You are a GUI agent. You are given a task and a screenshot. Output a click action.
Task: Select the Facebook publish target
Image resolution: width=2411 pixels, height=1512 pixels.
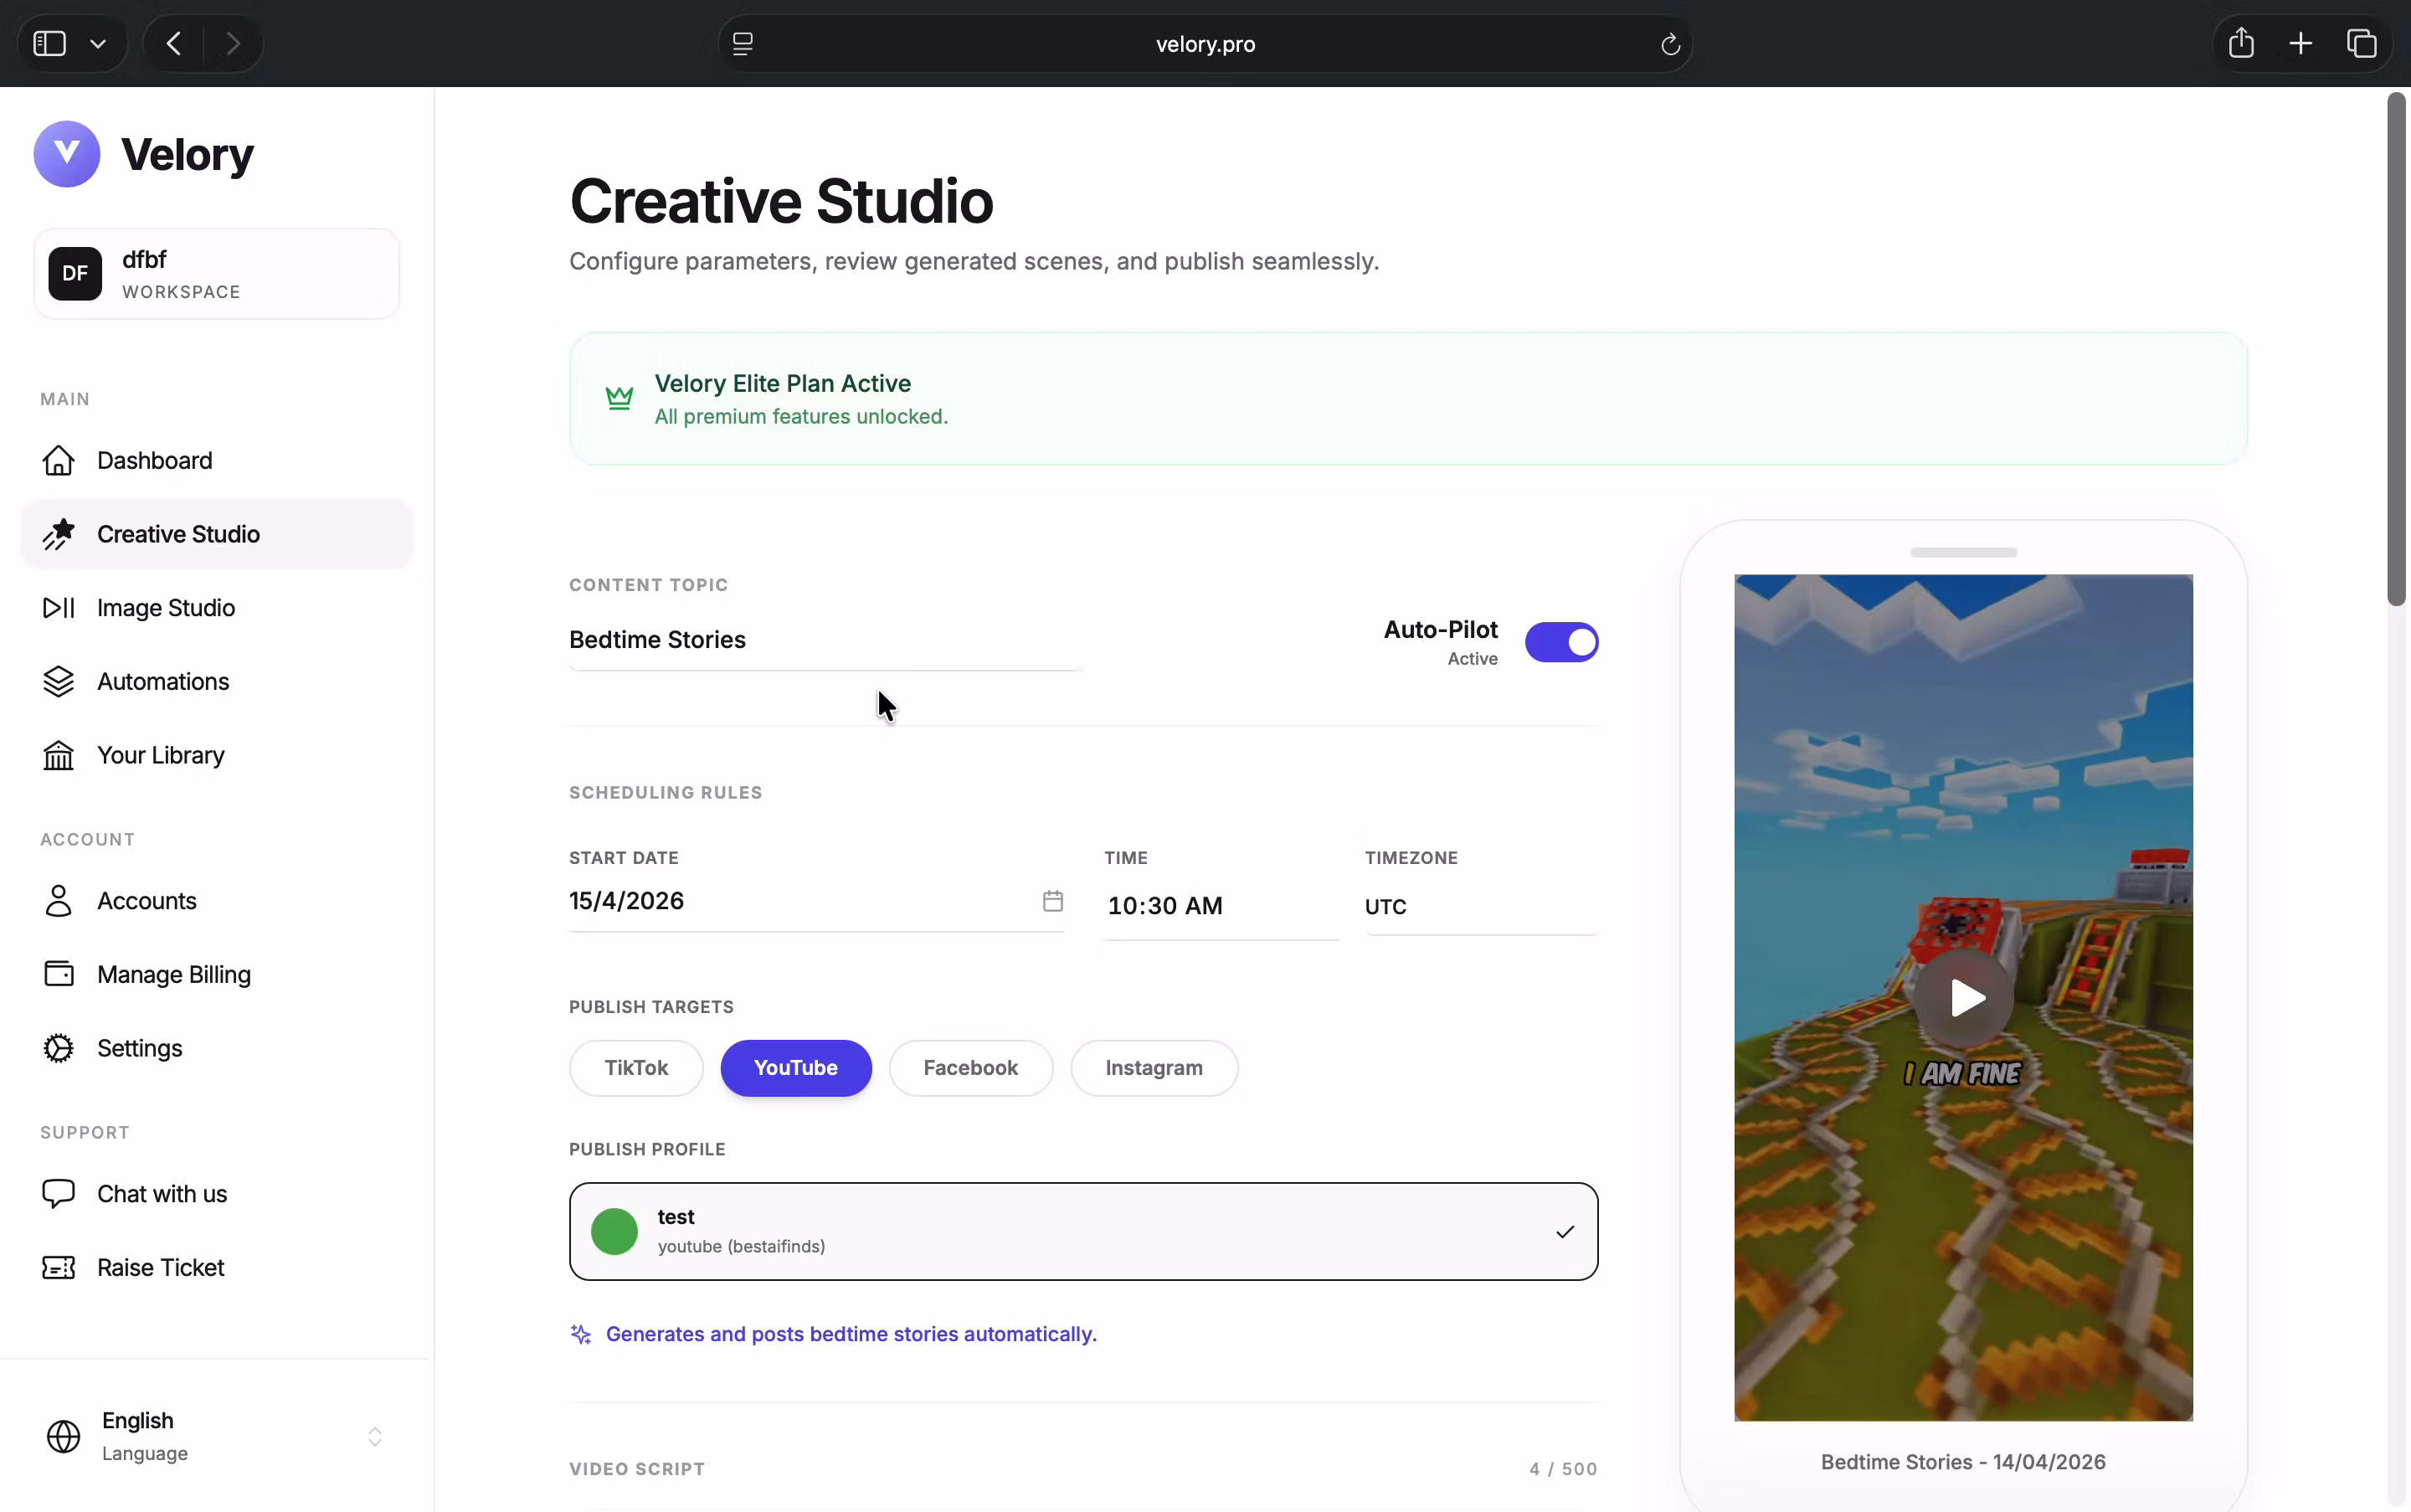[971, 1068]
